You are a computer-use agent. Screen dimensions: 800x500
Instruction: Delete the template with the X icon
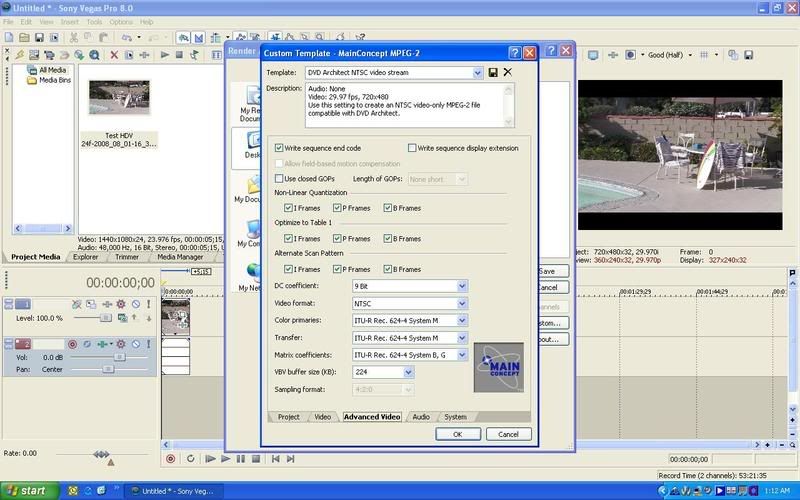point(508,72)
